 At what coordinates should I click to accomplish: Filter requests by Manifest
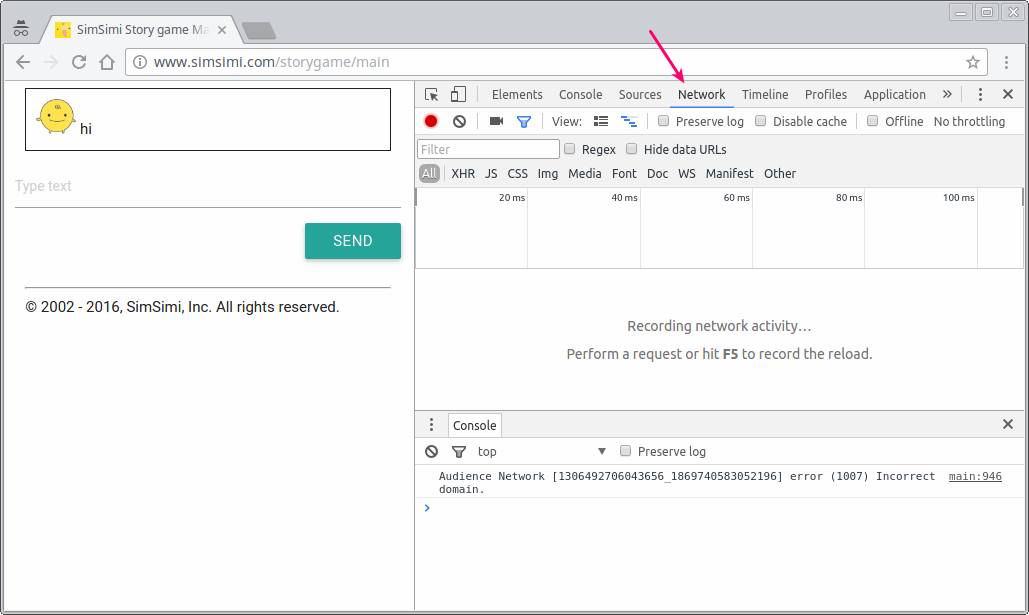pyautogui.click(x=729, y=174)
